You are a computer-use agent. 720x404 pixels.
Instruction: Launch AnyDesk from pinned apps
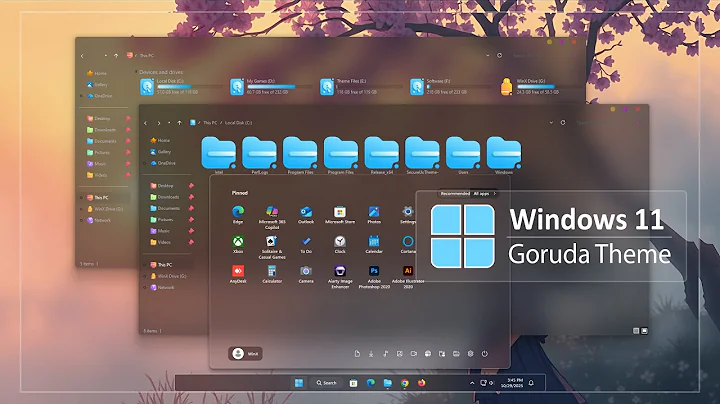pos(238,274)
